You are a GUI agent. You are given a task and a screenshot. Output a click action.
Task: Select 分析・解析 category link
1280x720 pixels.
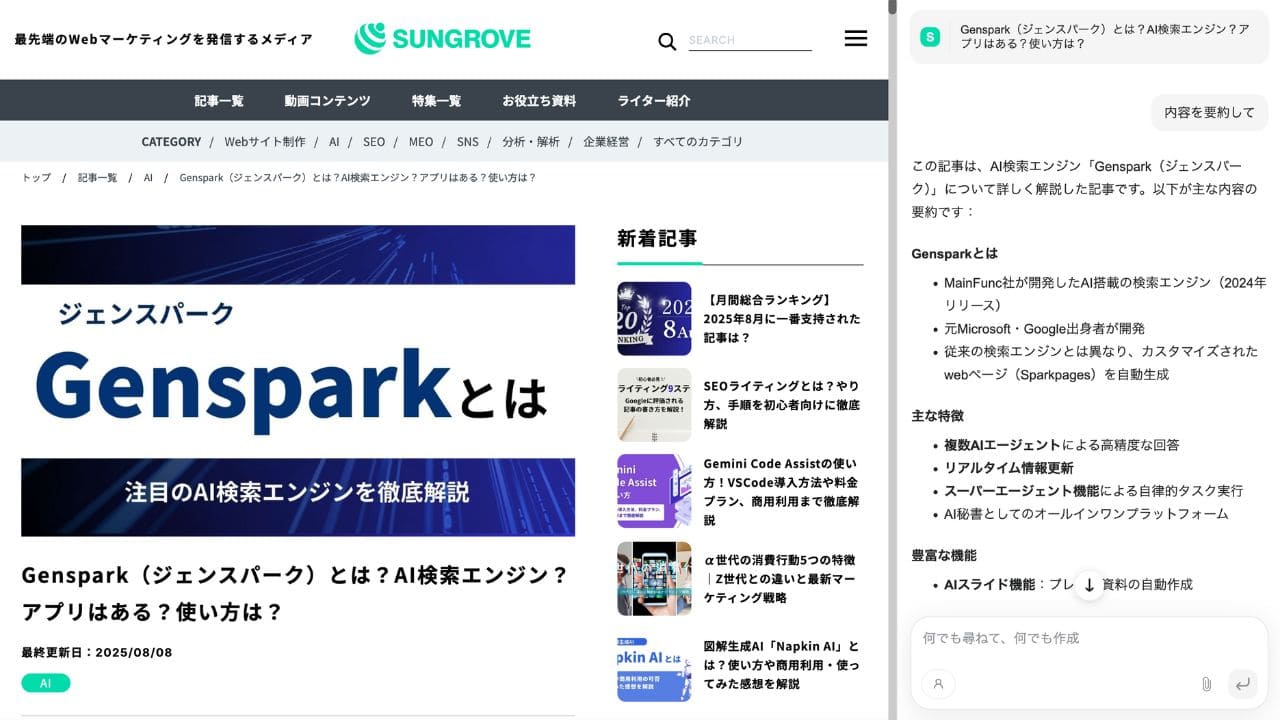(531, 142)
